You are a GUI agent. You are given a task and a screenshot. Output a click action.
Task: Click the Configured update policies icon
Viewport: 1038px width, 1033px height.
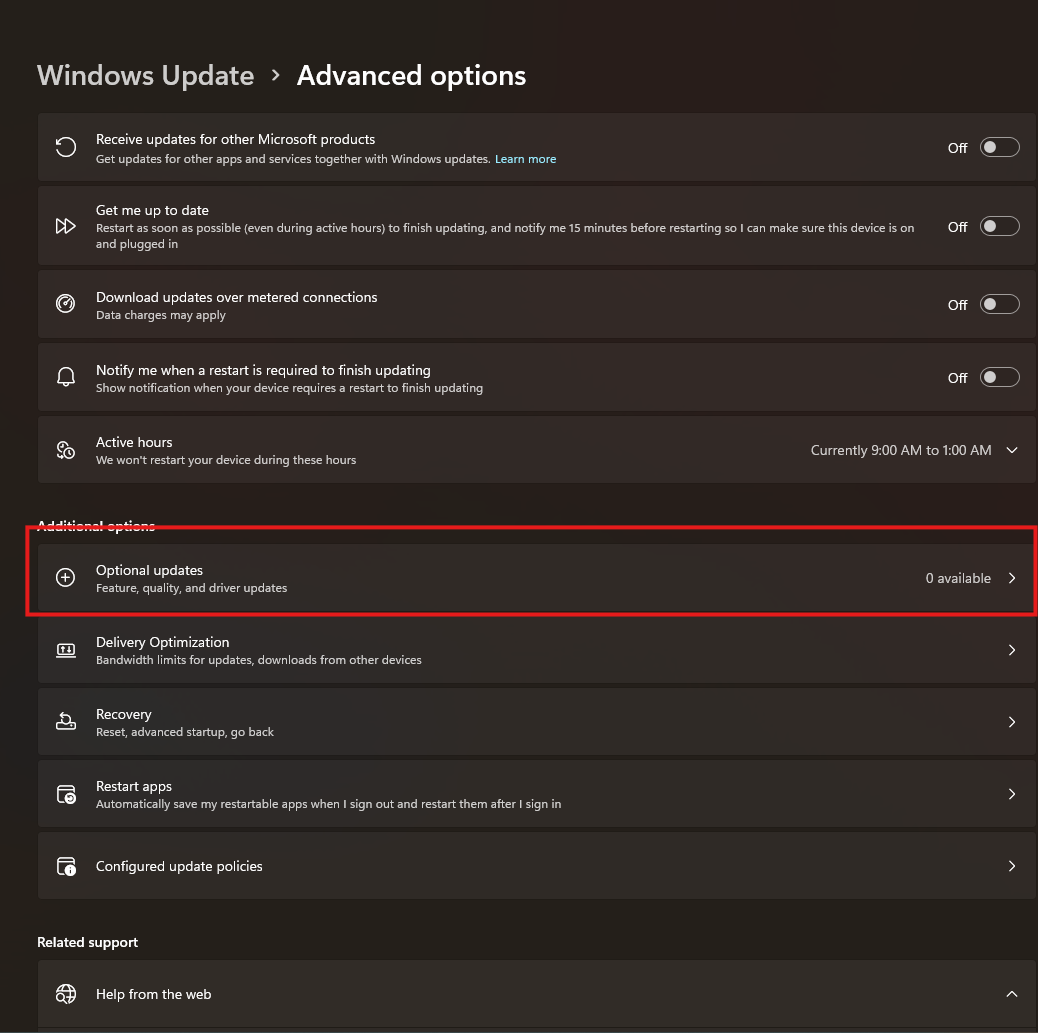66,866
